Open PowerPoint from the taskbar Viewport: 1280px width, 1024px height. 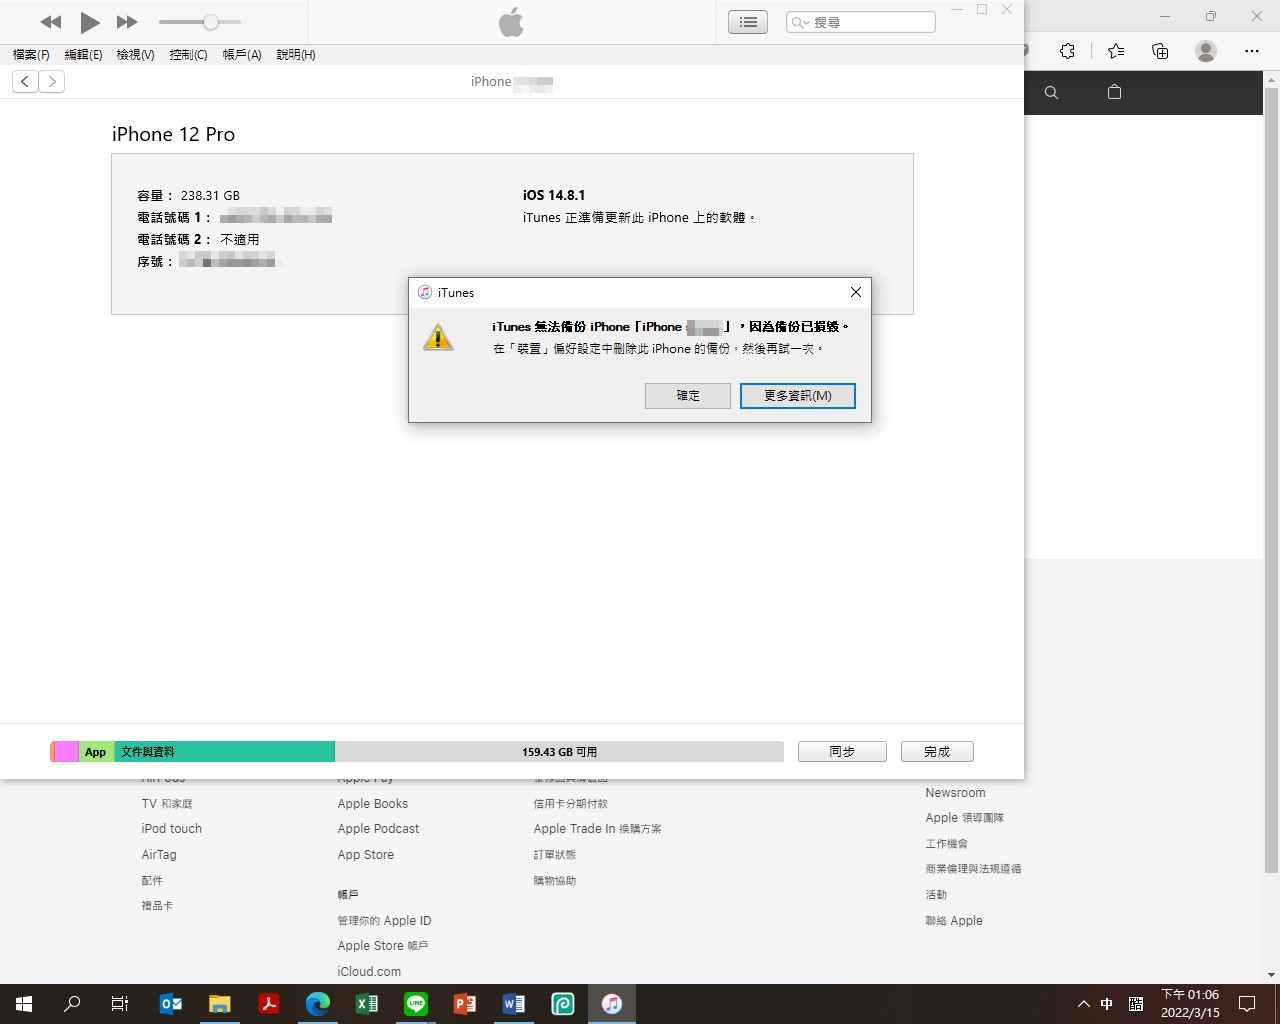465,1004
